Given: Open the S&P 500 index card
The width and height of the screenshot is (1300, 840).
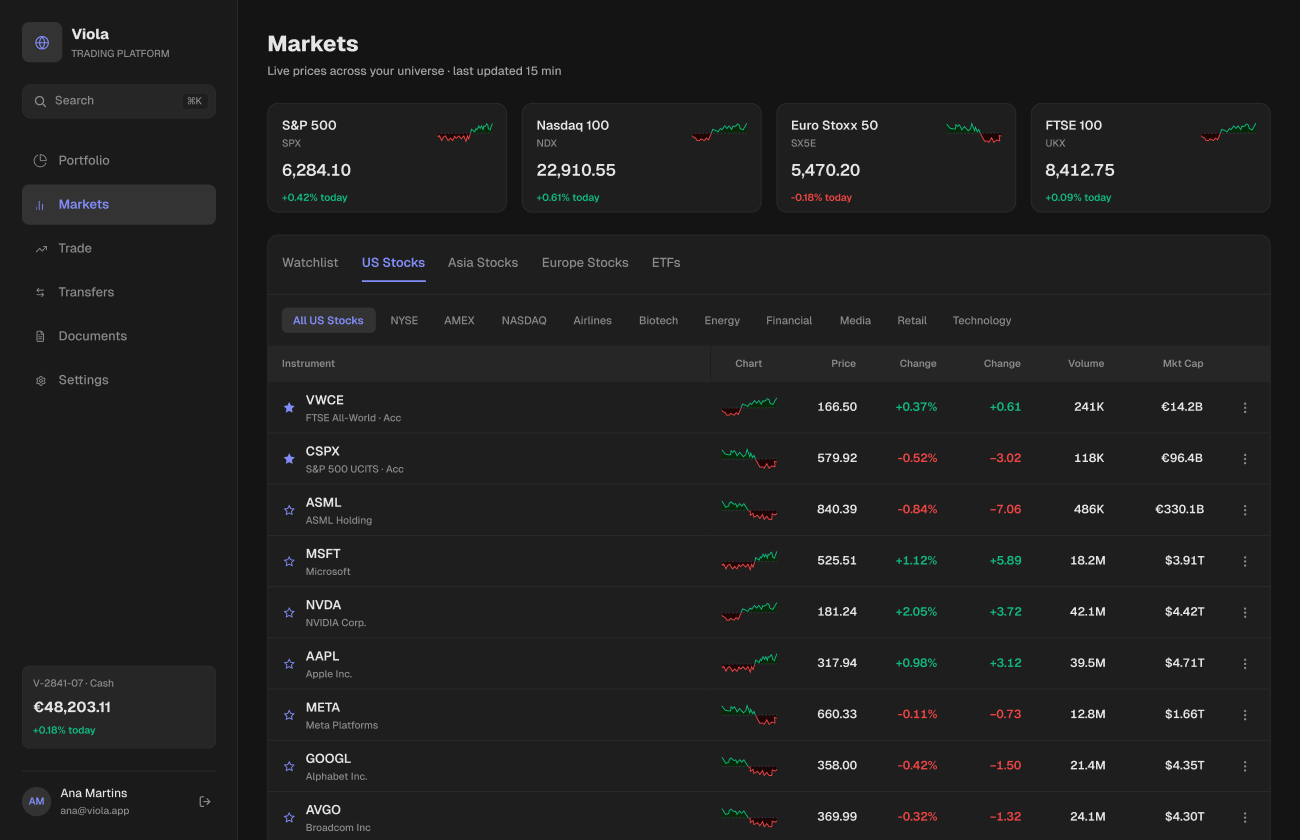Looking at the screenshot, I should (x=387, y=158).
